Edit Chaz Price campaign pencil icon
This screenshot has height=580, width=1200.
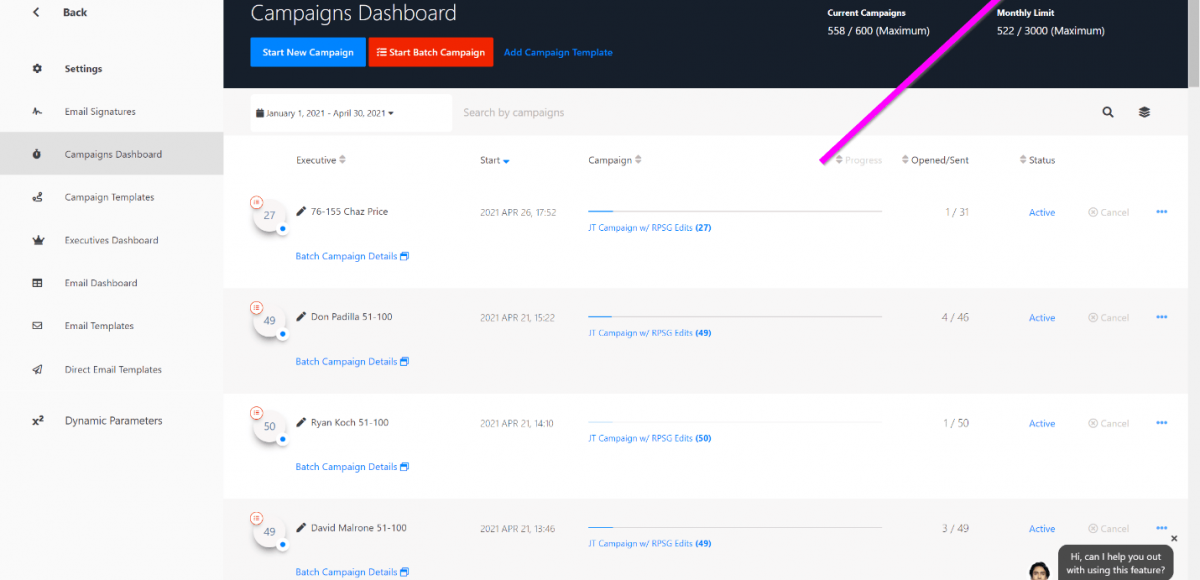(301, 212)
